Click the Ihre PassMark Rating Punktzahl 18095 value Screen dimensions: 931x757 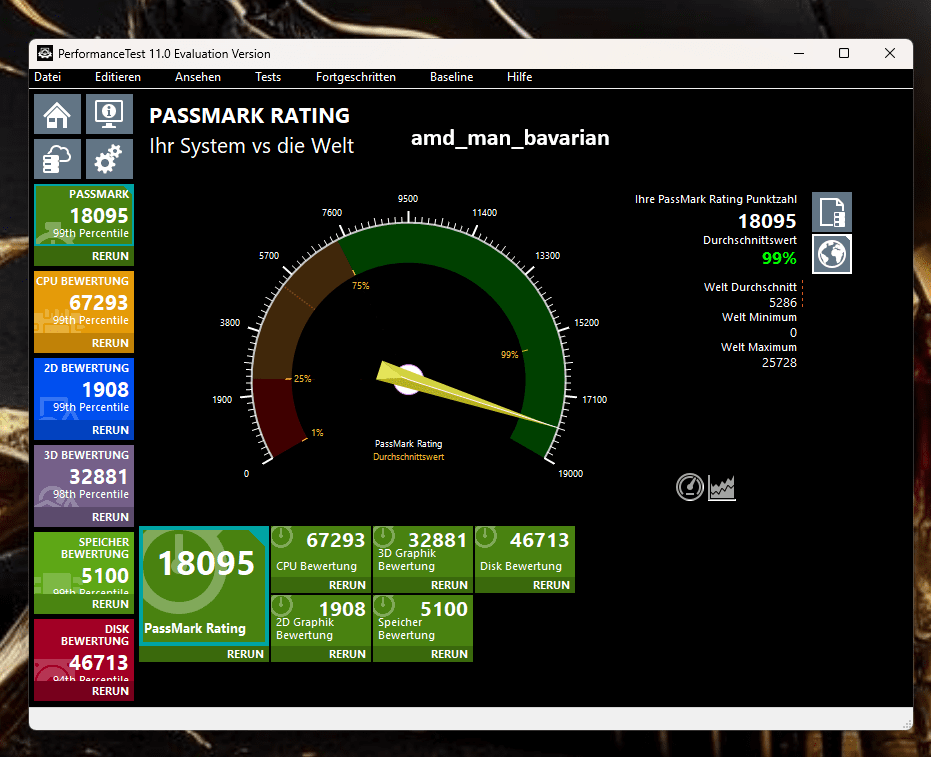pyautogui.click(x=767, y=221)
